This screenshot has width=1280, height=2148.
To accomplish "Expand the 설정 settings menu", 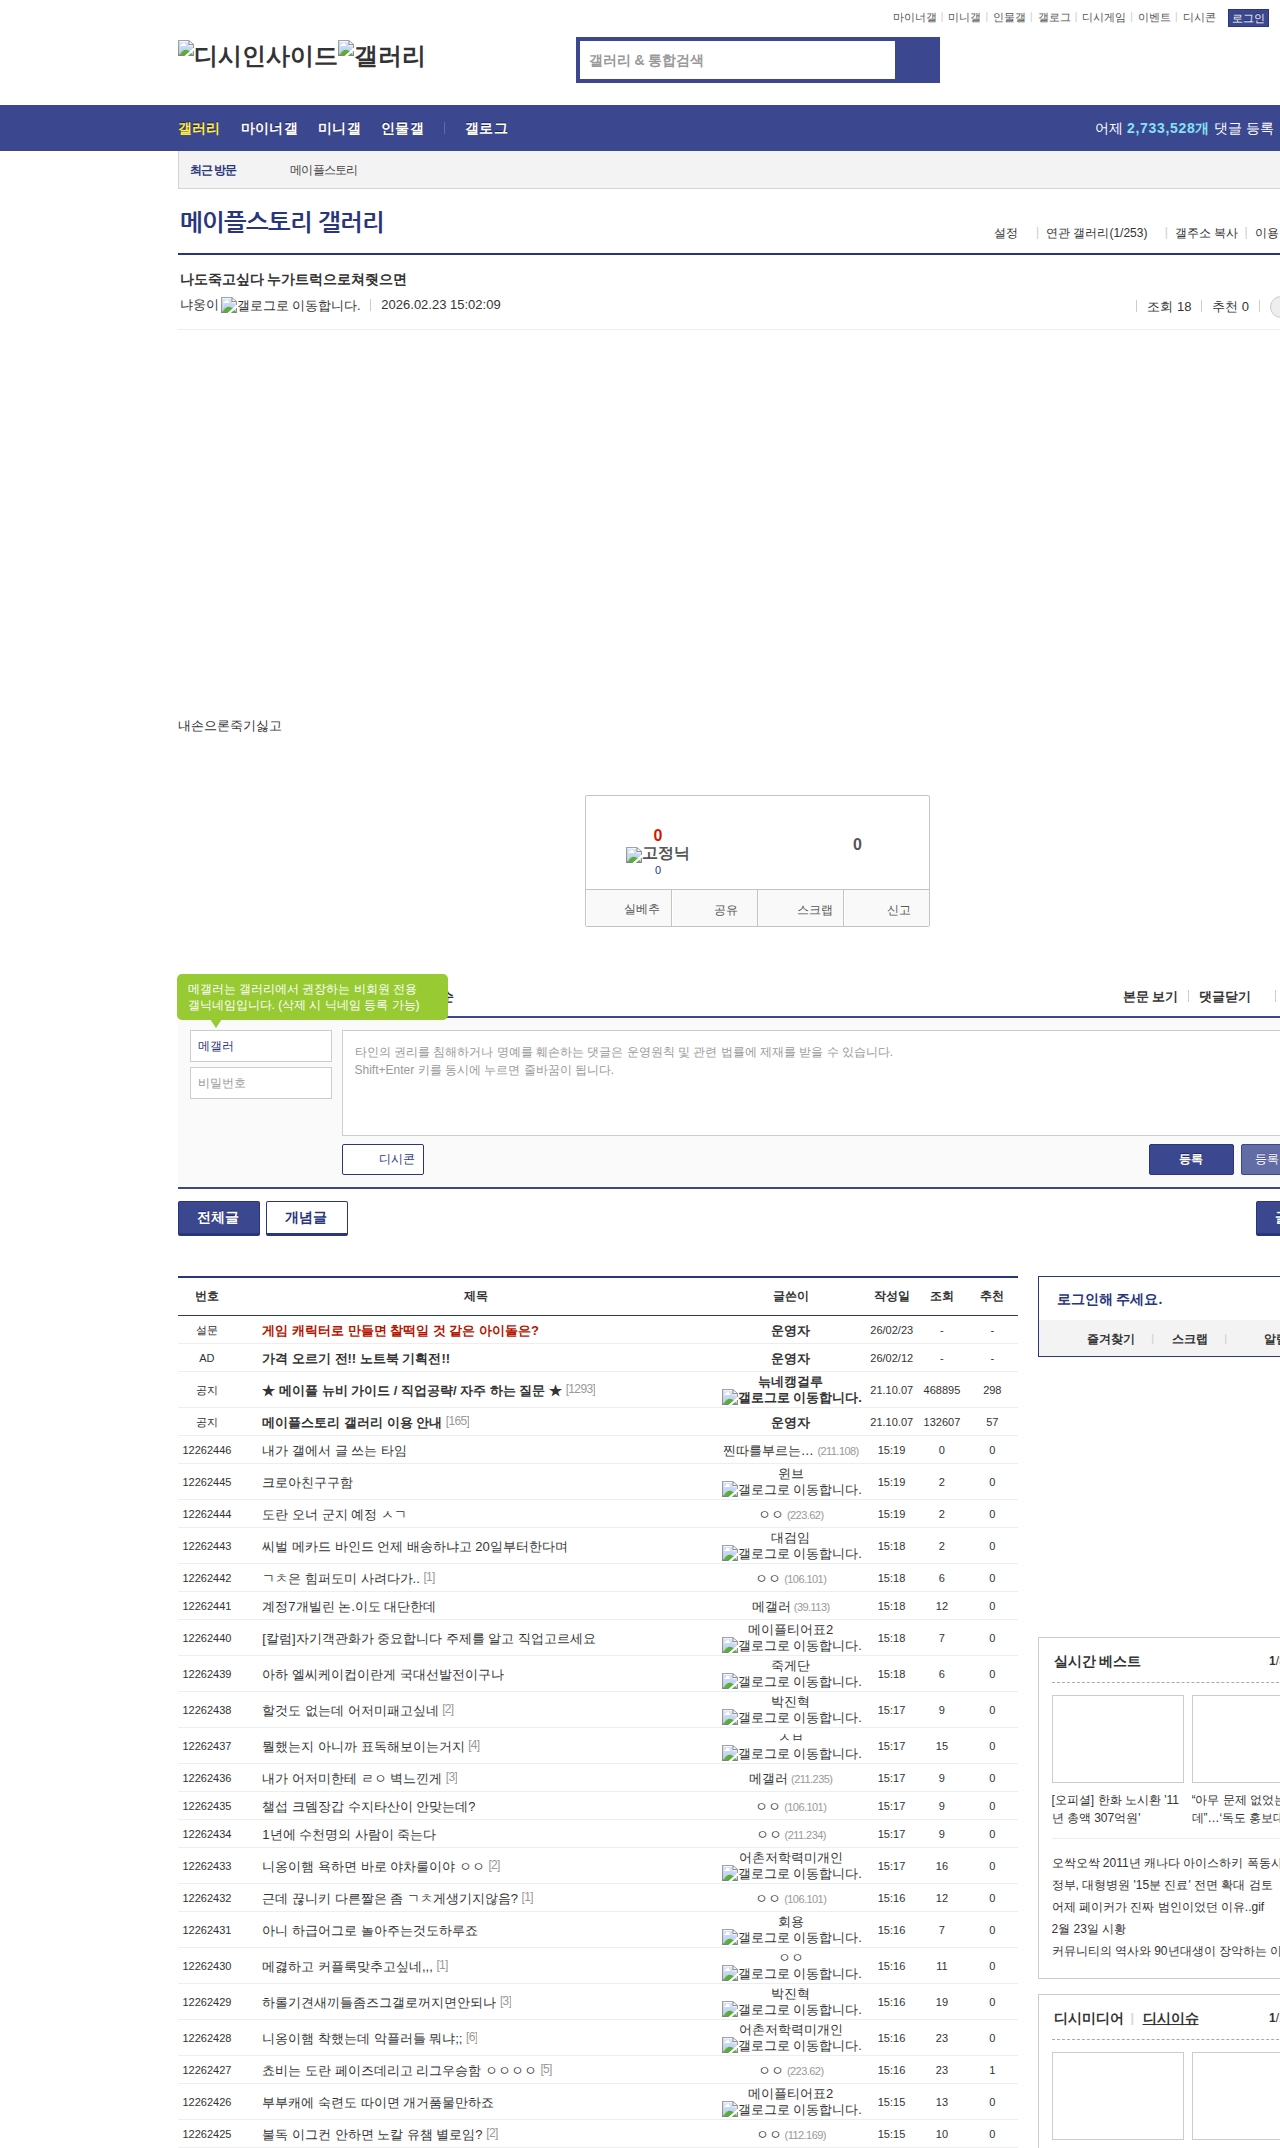I will (1005, 233).
